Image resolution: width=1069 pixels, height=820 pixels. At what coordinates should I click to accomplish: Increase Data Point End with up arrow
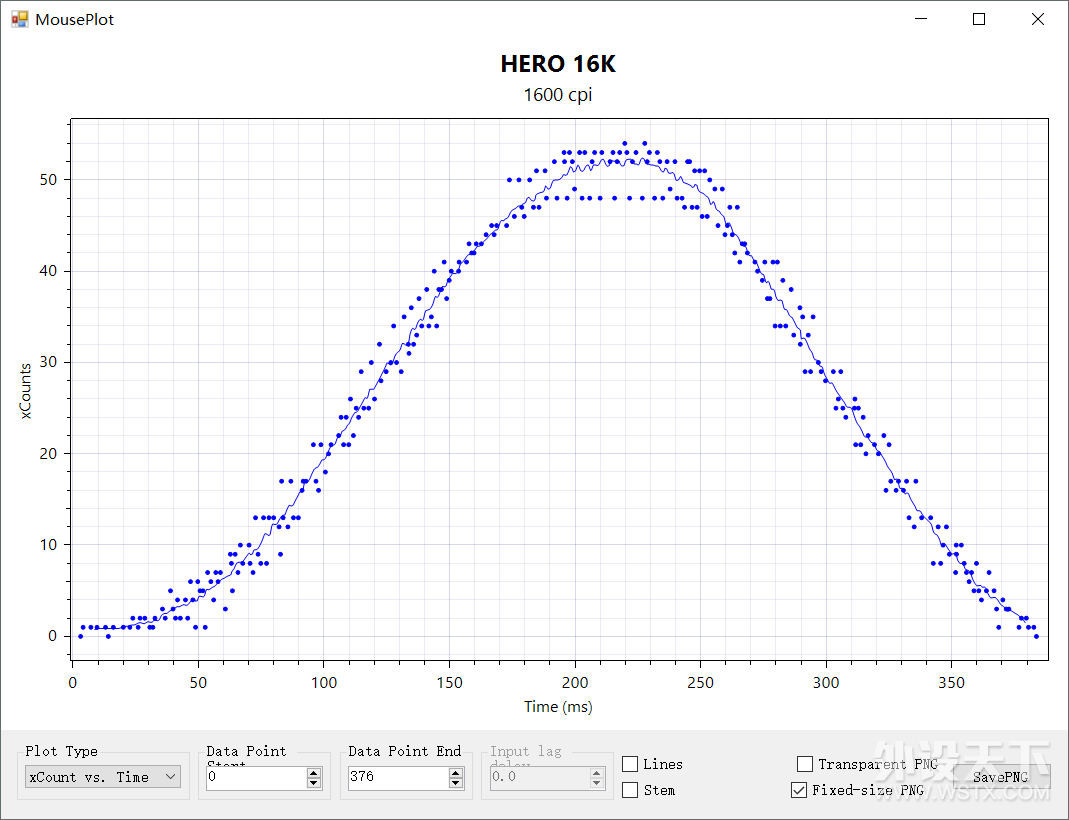click(456, 772)
